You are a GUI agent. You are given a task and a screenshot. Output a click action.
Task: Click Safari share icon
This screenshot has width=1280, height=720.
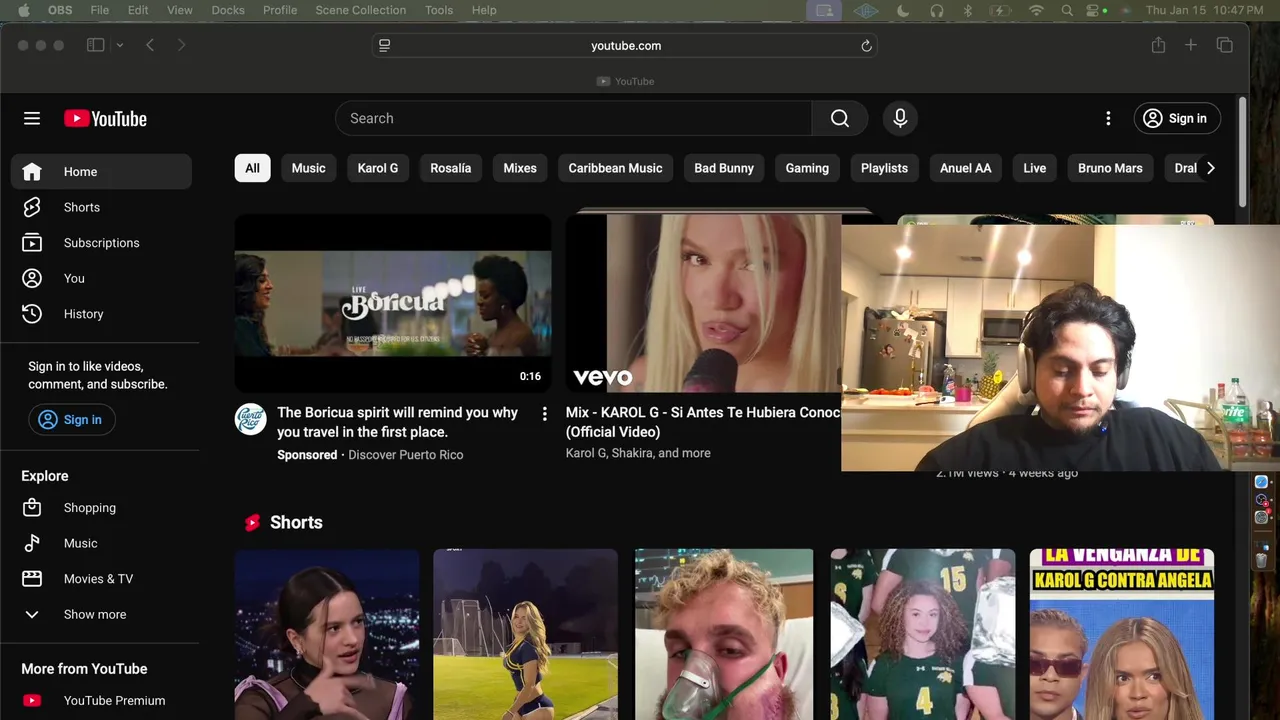(x=1158, y=45)
